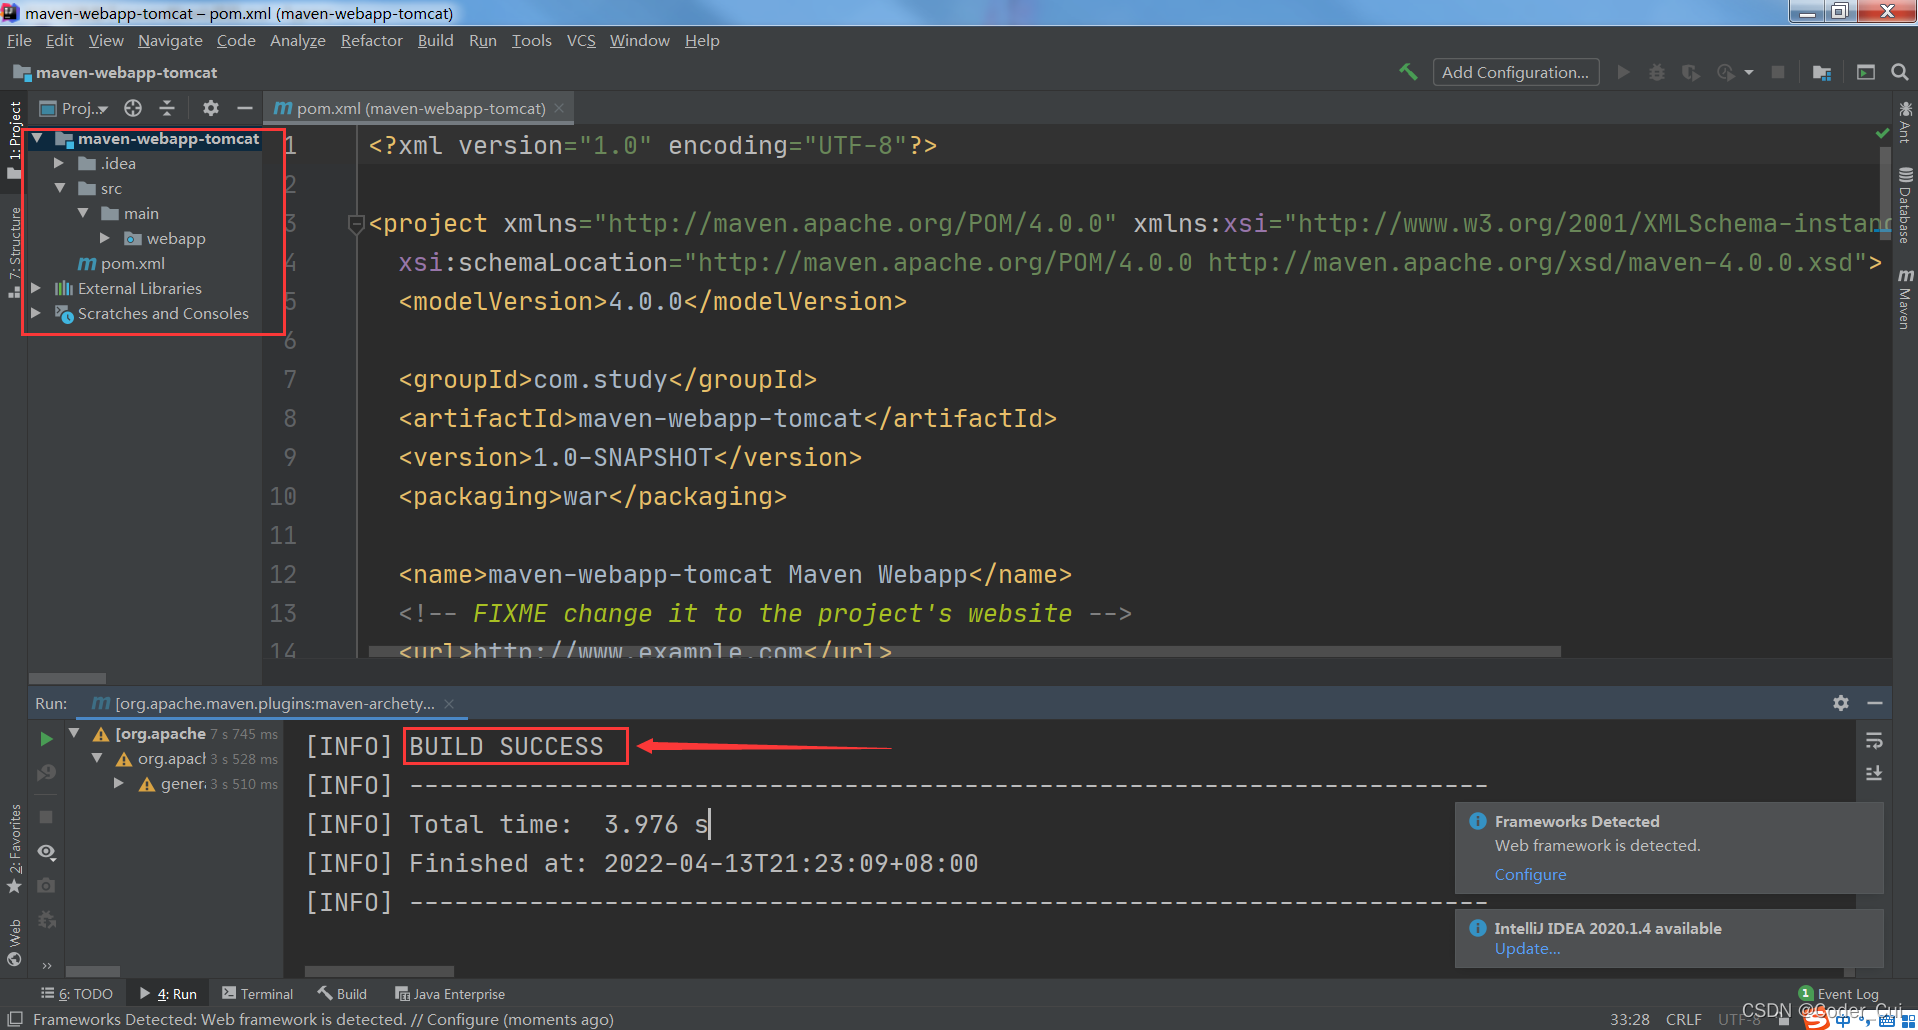Click the Run with Profiler clock icon
1918x1030 pixels.
pyautogui.click(x=1726, y=72)
